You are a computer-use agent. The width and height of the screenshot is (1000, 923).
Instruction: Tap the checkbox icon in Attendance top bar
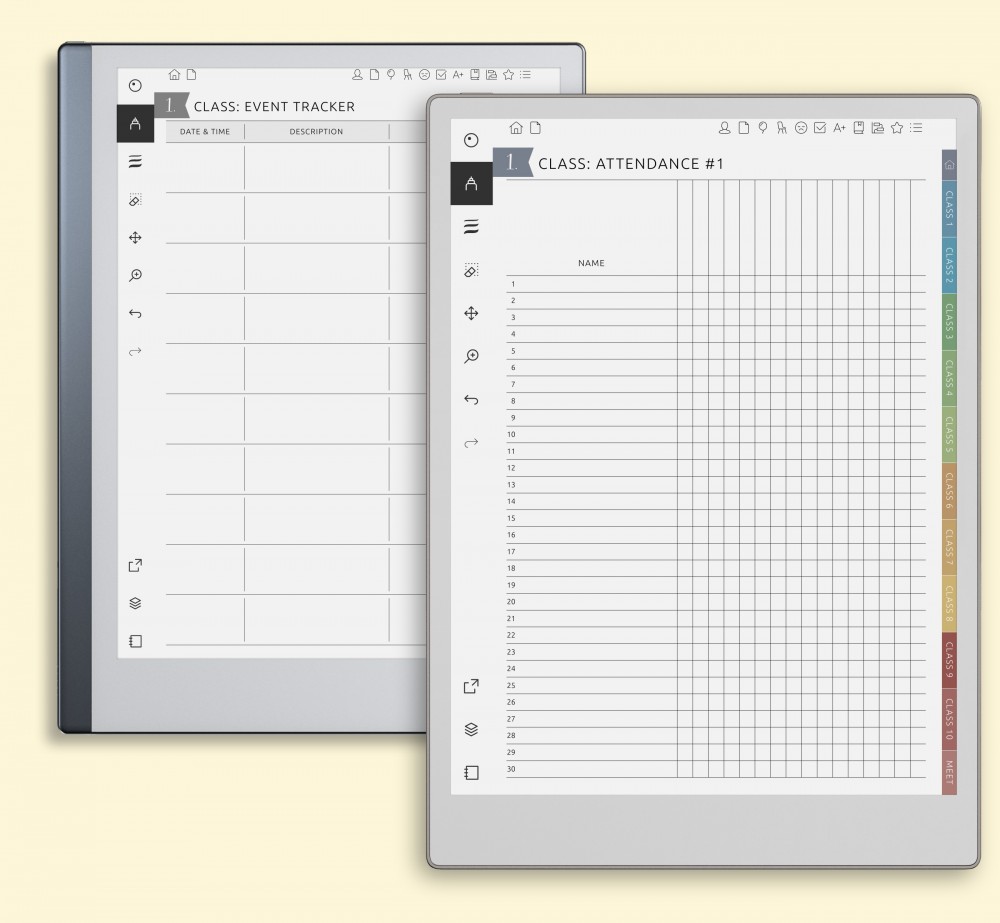click(820, 128)
